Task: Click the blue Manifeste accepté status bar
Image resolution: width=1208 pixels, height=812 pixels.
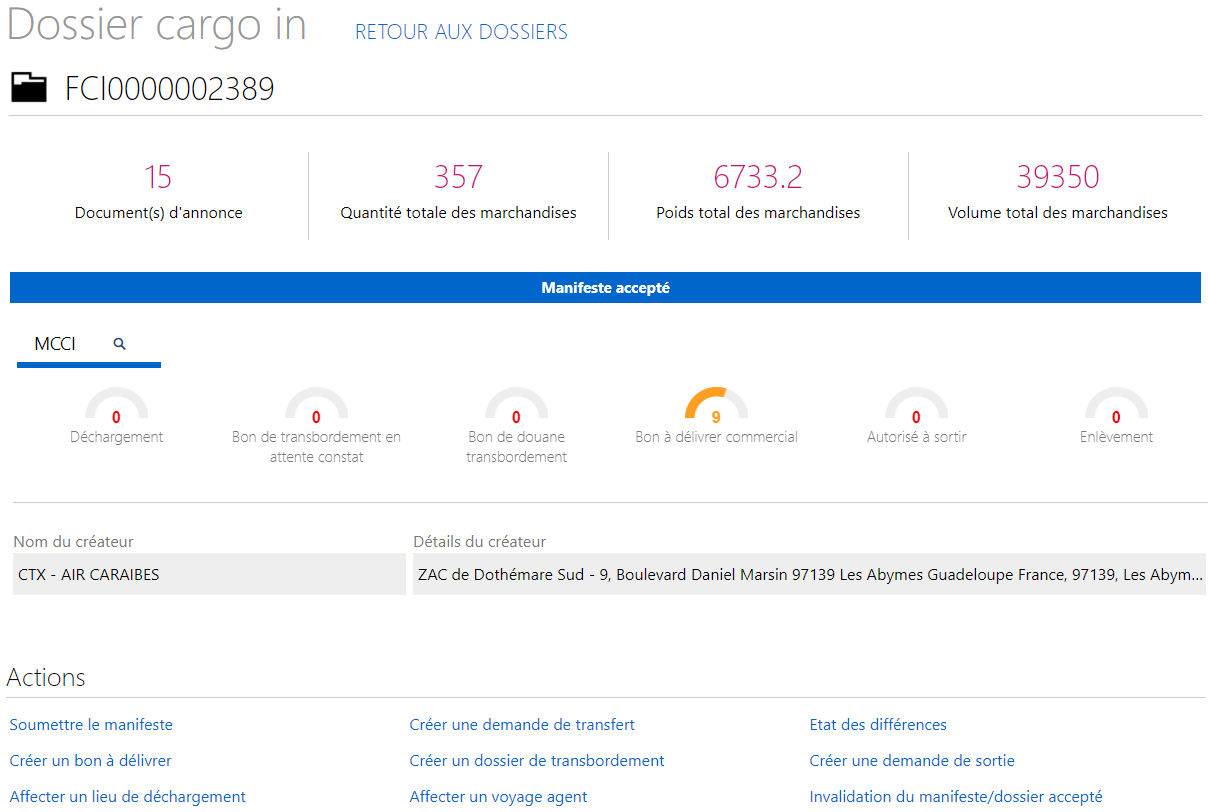Action: 605,288
